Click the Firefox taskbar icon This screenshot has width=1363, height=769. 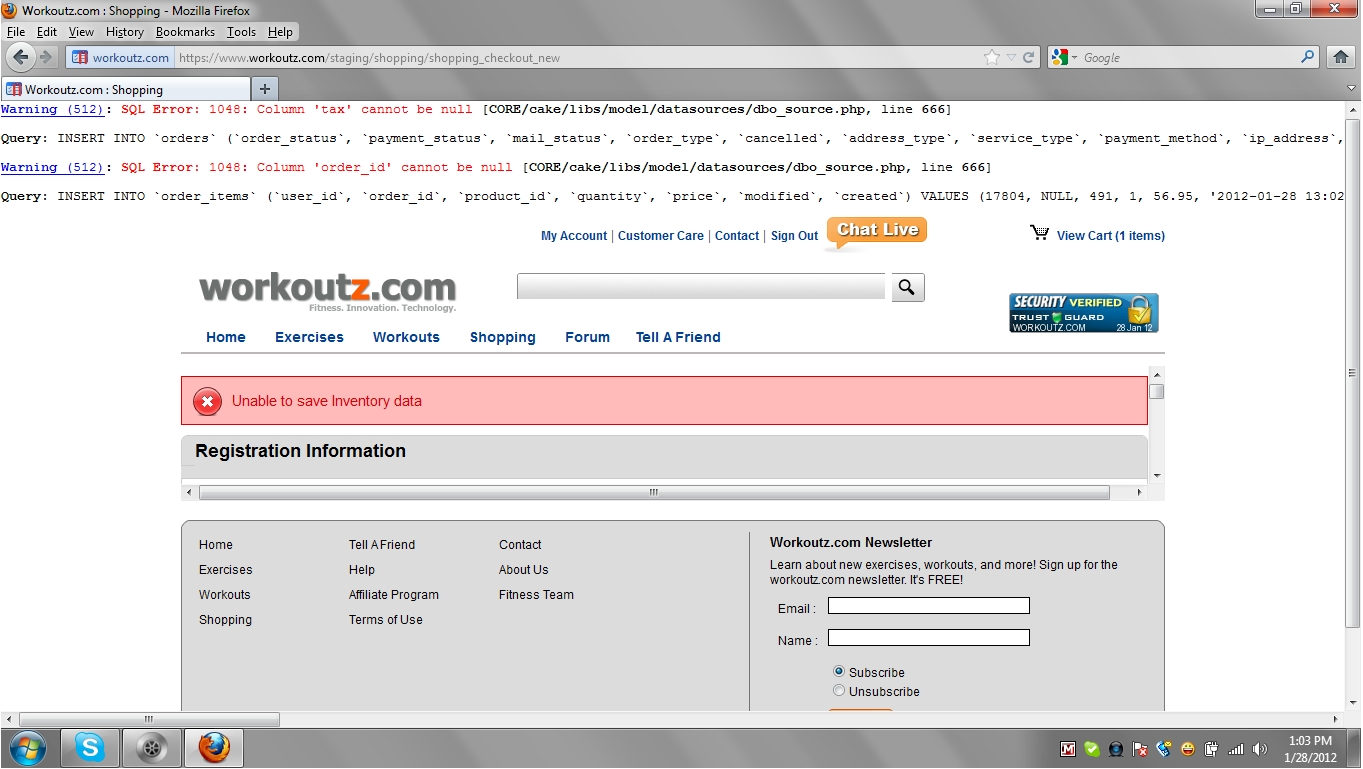tap(214, 748)
